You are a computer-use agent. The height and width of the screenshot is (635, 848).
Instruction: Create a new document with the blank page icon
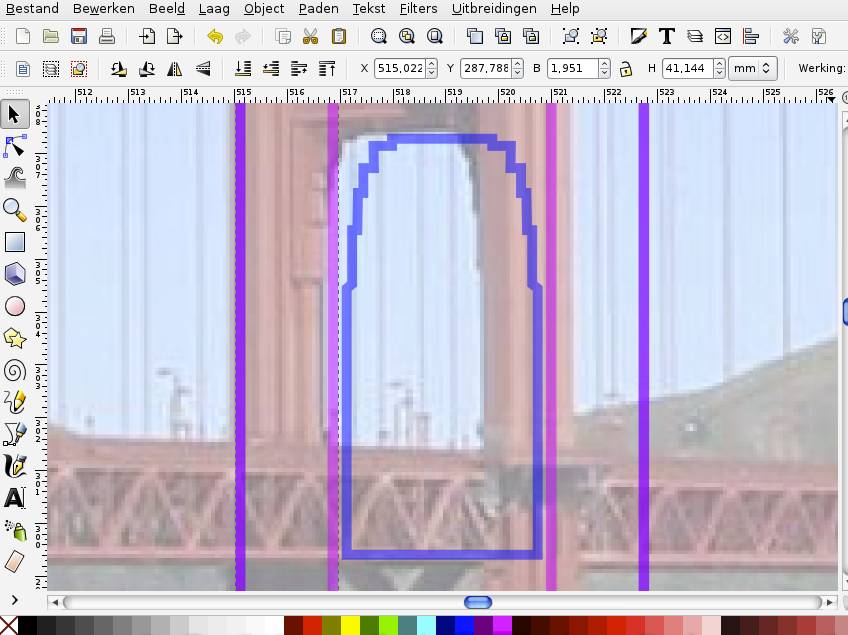click(23, 36)
